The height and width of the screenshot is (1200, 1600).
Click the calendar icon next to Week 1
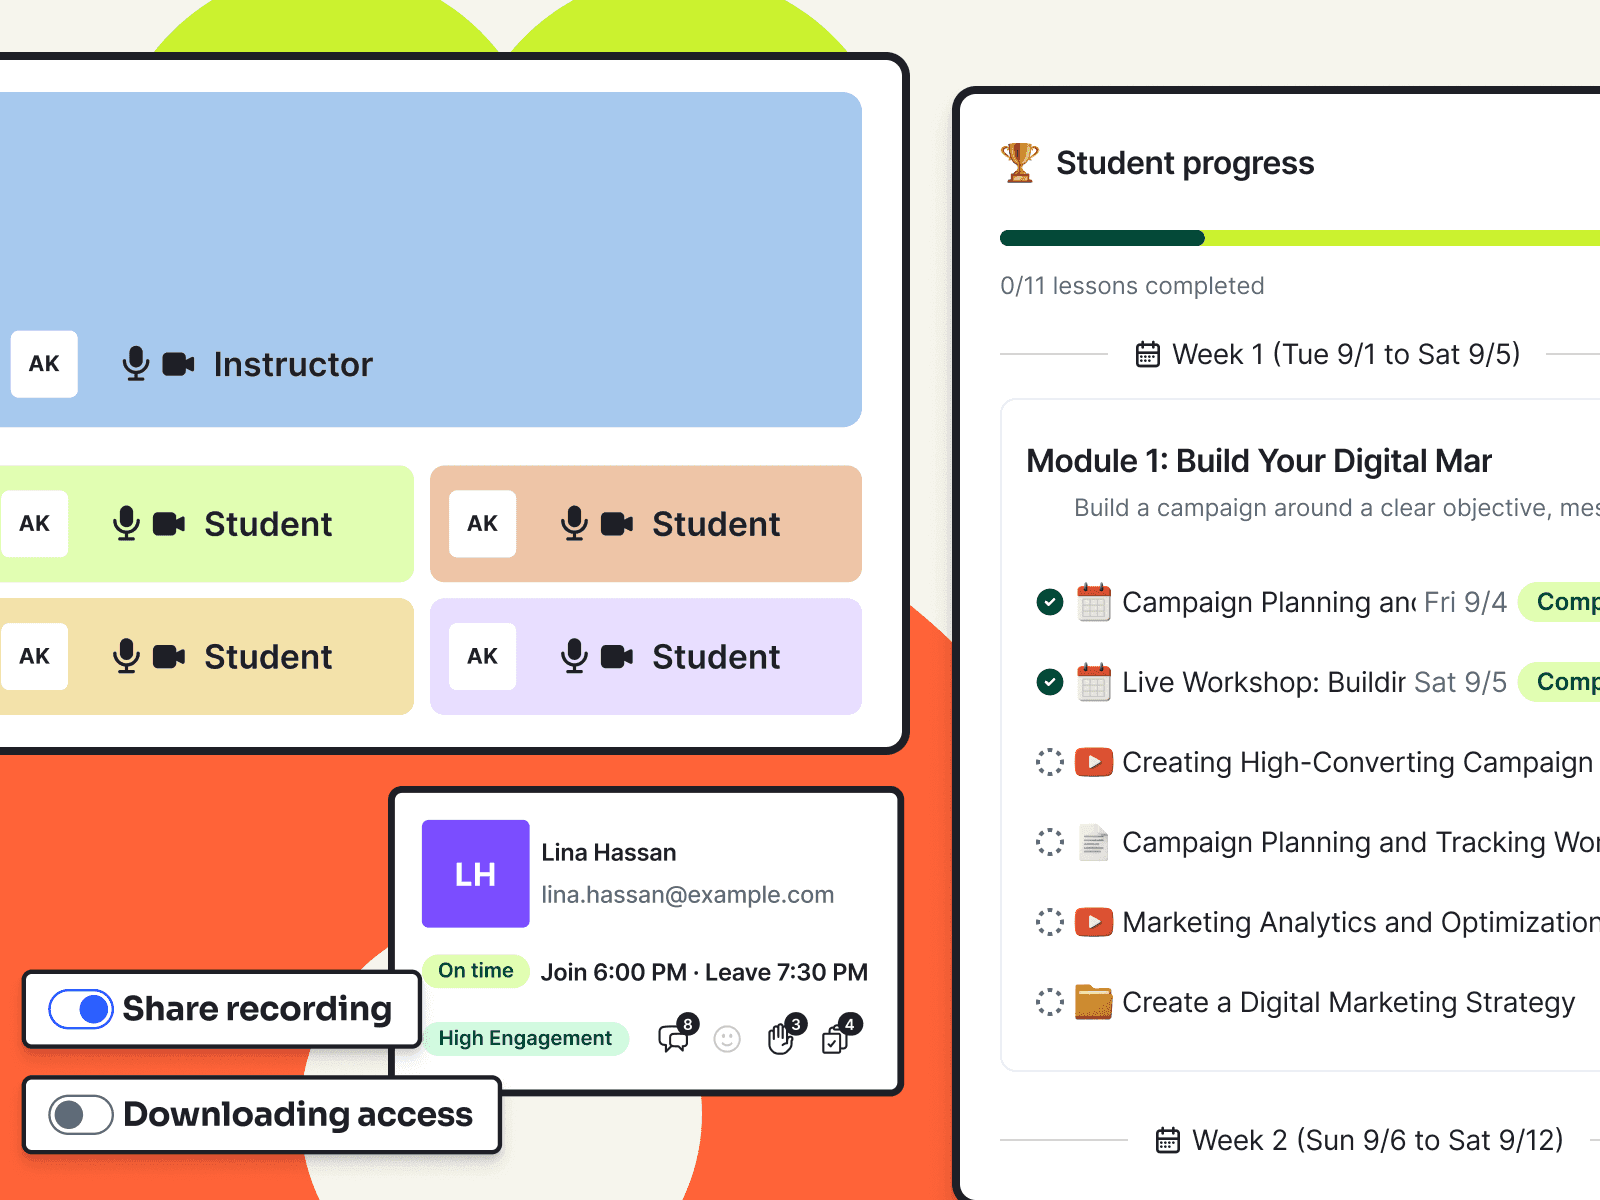tap(1148, 355)
